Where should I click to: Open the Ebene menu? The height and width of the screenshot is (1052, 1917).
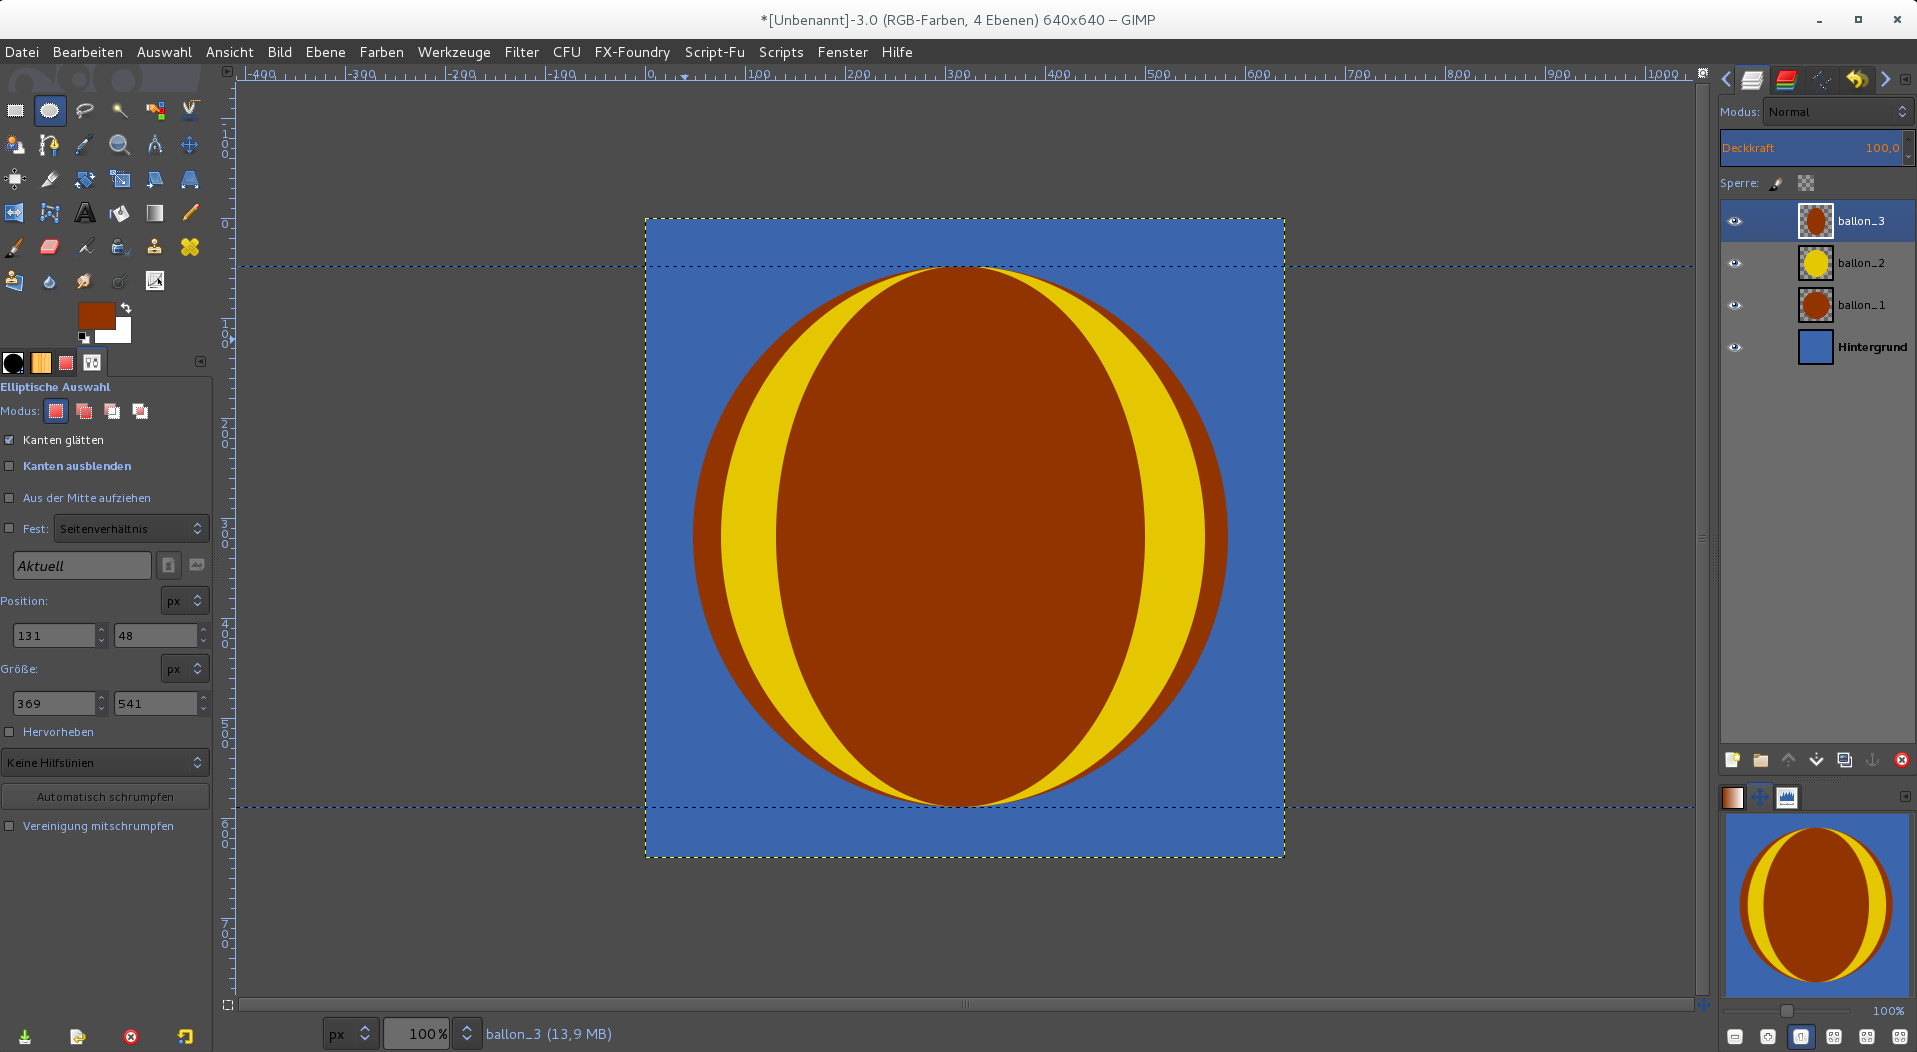325,52
